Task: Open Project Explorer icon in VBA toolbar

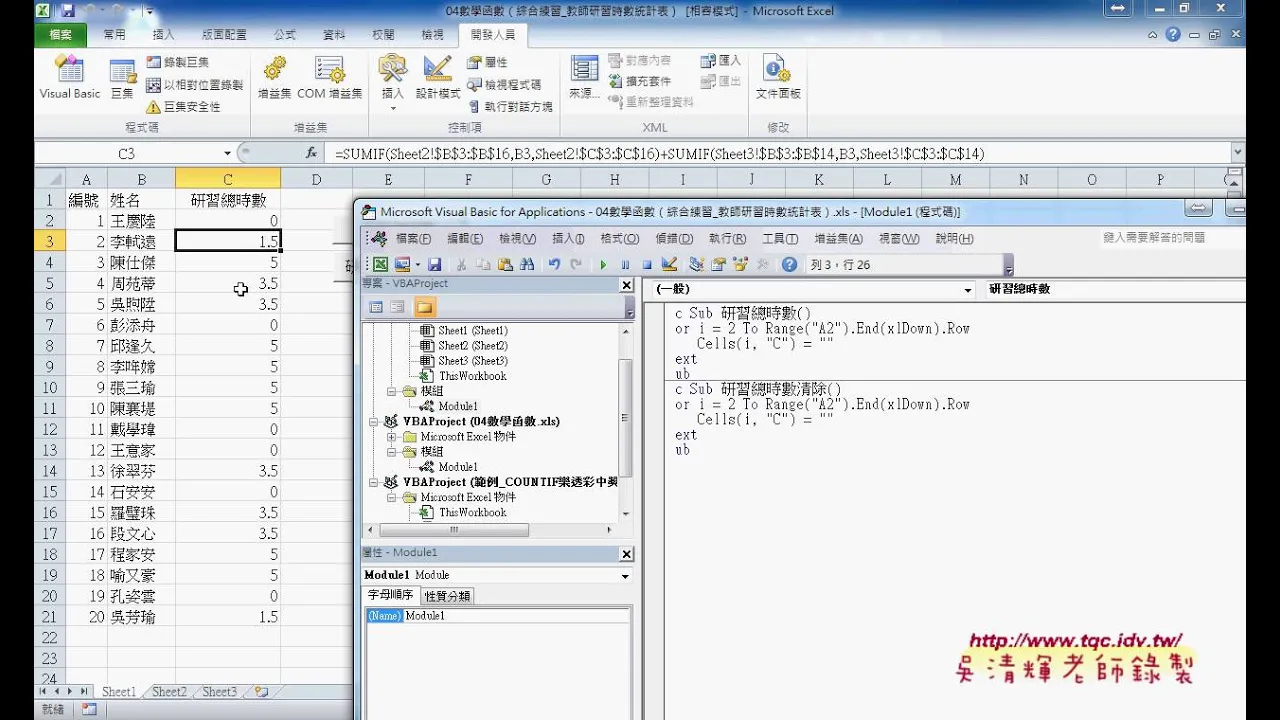Action: point(697,265)
